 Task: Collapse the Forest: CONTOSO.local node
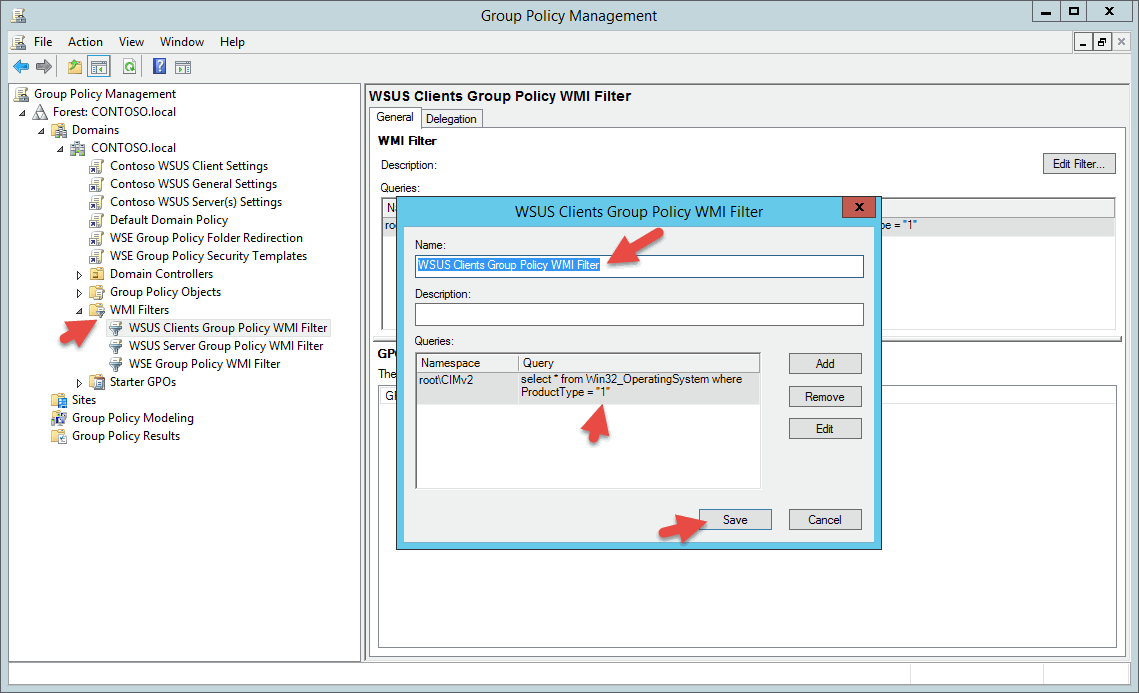click(23, 113)
